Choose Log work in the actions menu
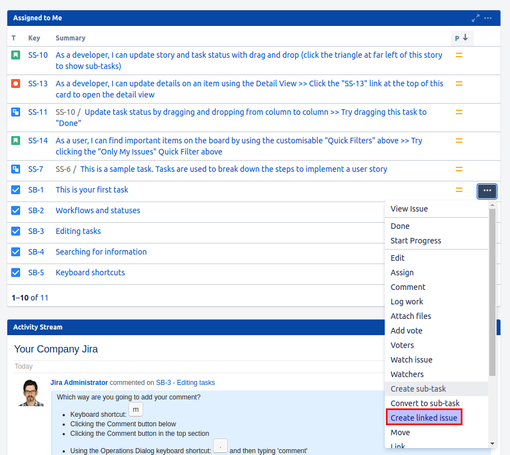The width and height of the screenshot is (510, 455). pyautogui.click(x=407, y=302)
